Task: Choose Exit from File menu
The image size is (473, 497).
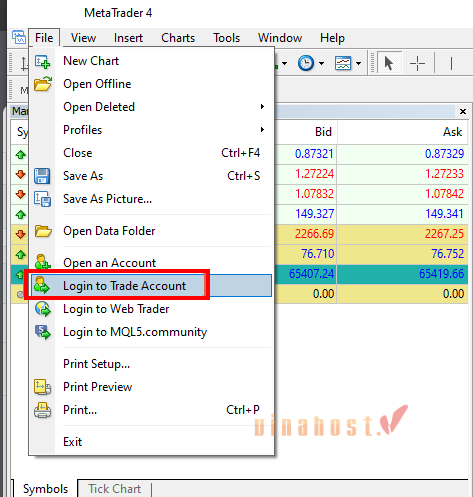Action: (x=151, y=442)
